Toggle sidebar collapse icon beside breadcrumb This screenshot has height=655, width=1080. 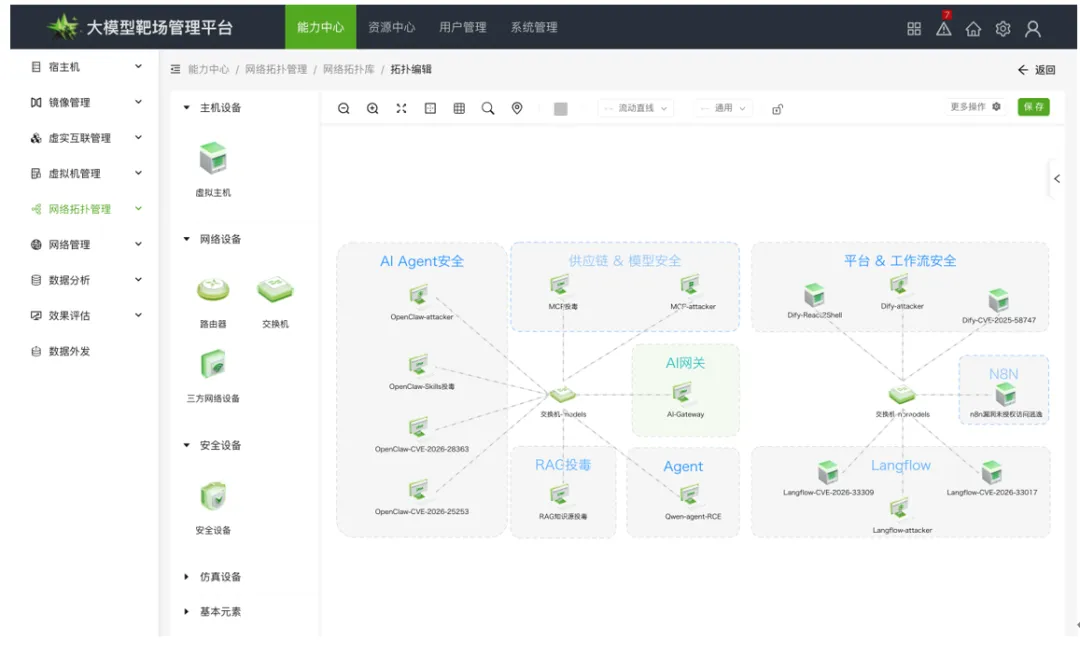coord(175,69)
